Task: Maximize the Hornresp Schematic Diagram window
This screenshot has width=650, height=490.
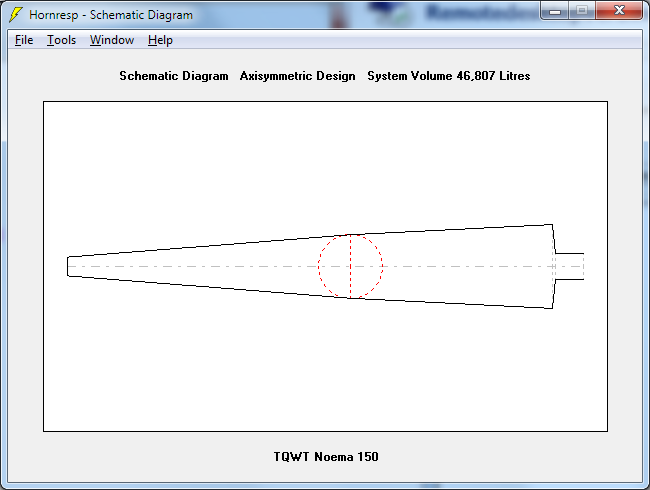Action: [x=582, y=10]
